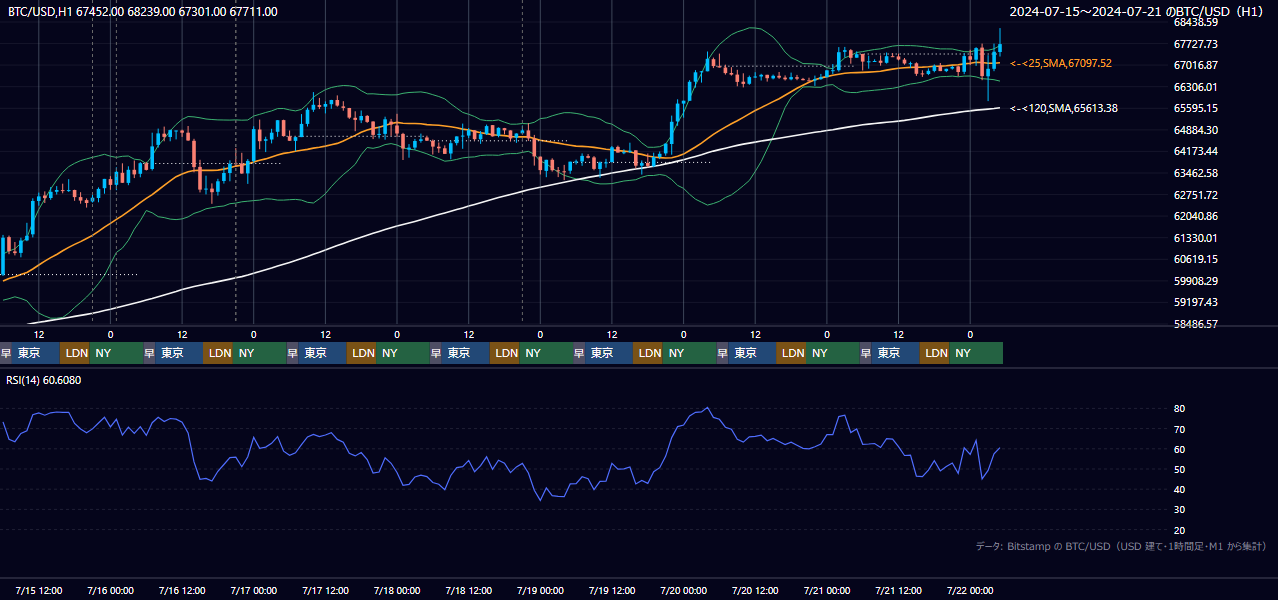Click RSI scale level 60

(1180, 449)
